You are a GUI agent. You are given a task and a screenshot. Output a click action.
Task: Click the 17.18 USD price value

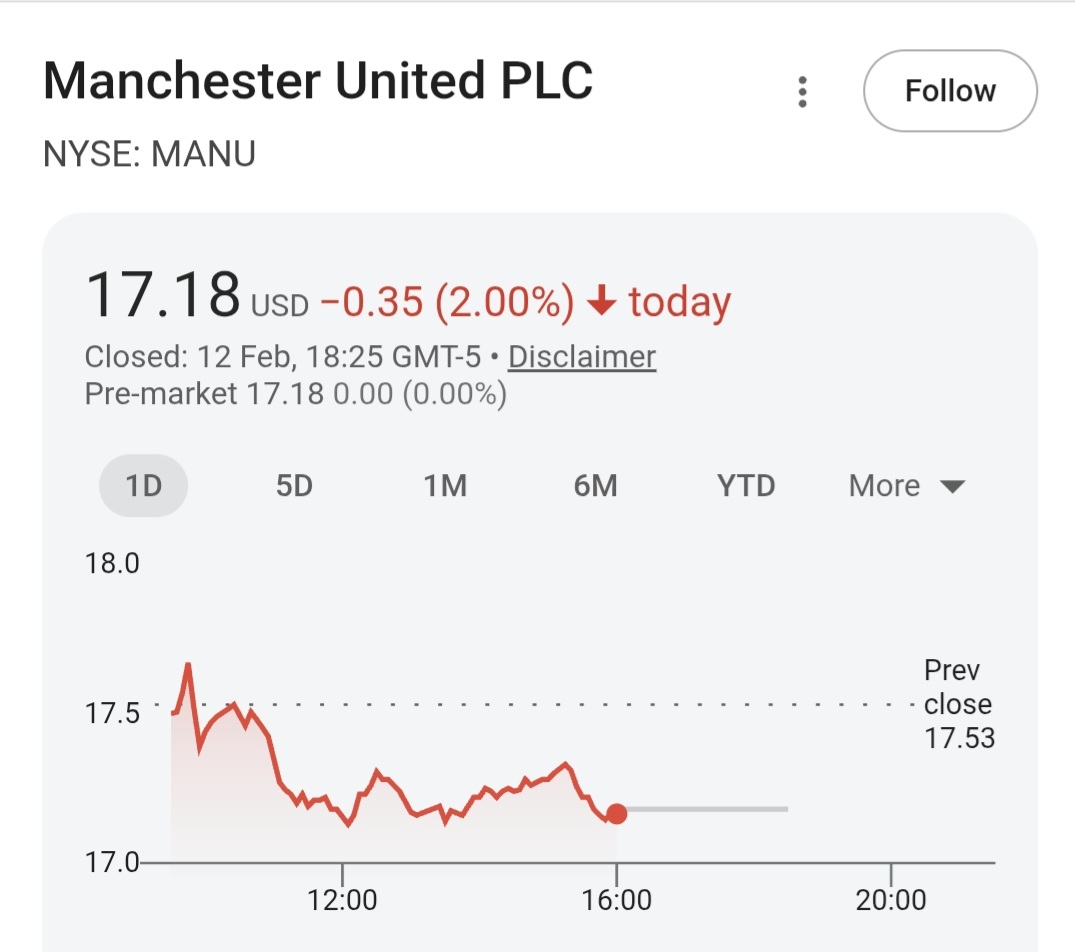163,295
